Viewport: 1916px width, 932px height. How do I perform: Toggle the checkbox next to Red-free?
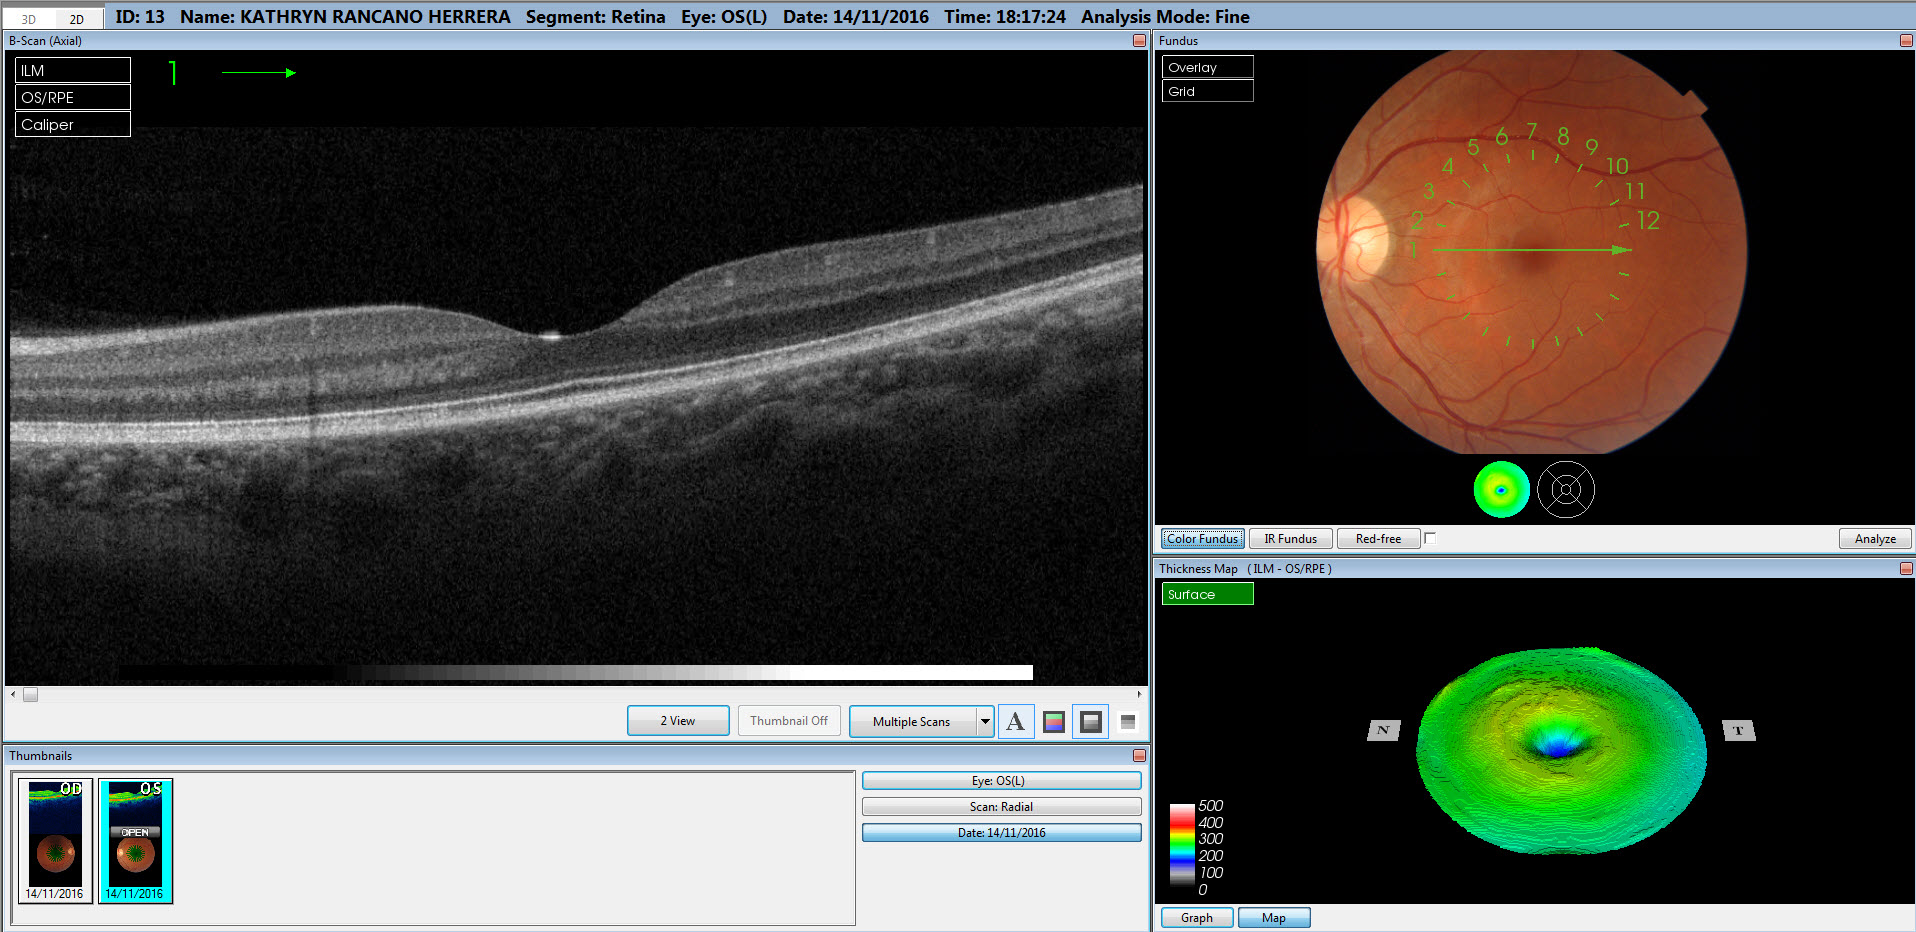pos(1430,538)
